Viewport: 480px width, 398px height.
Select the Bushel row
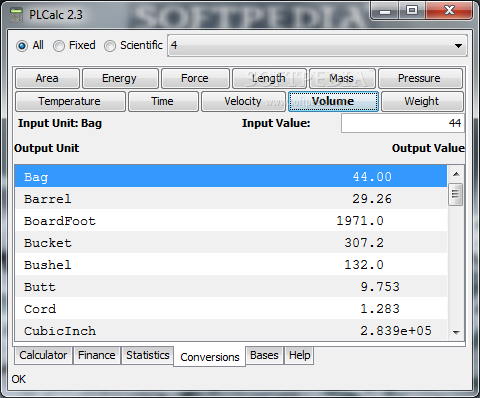coord(231,264)
